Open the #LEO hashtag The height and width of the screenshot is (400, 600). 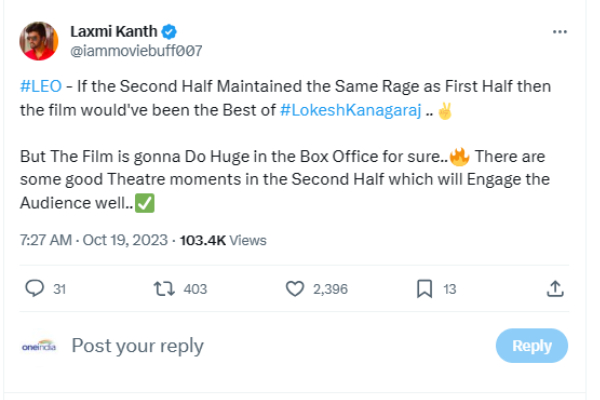tap(38, 88)
